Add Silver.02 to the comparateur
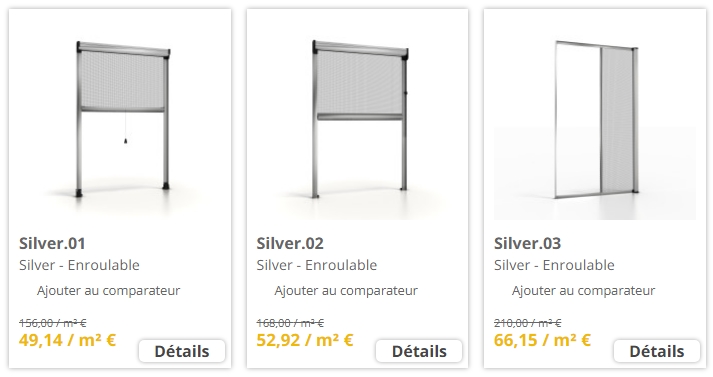The width and height of the screenshot is (713, 377). (x=346, y=290)
